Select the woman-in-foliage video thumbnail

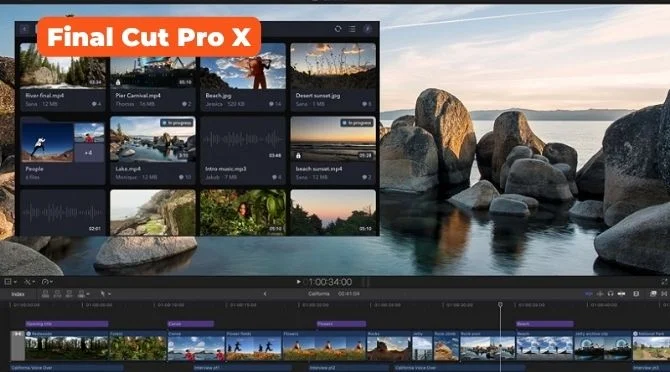(243, 213)
